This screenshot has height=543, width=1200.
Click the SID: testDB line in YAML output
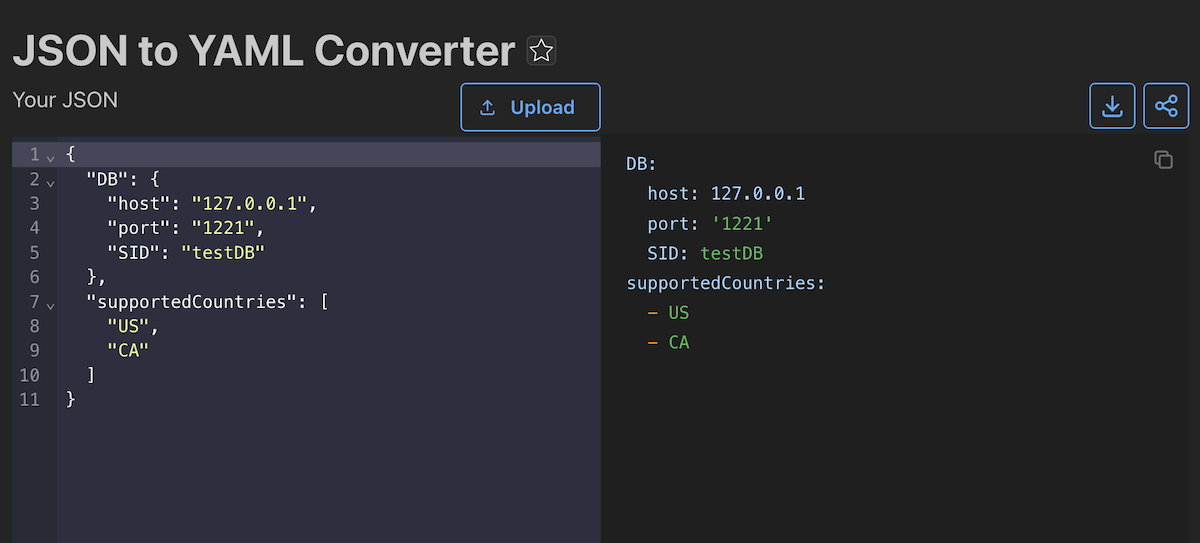coord(704,253)
